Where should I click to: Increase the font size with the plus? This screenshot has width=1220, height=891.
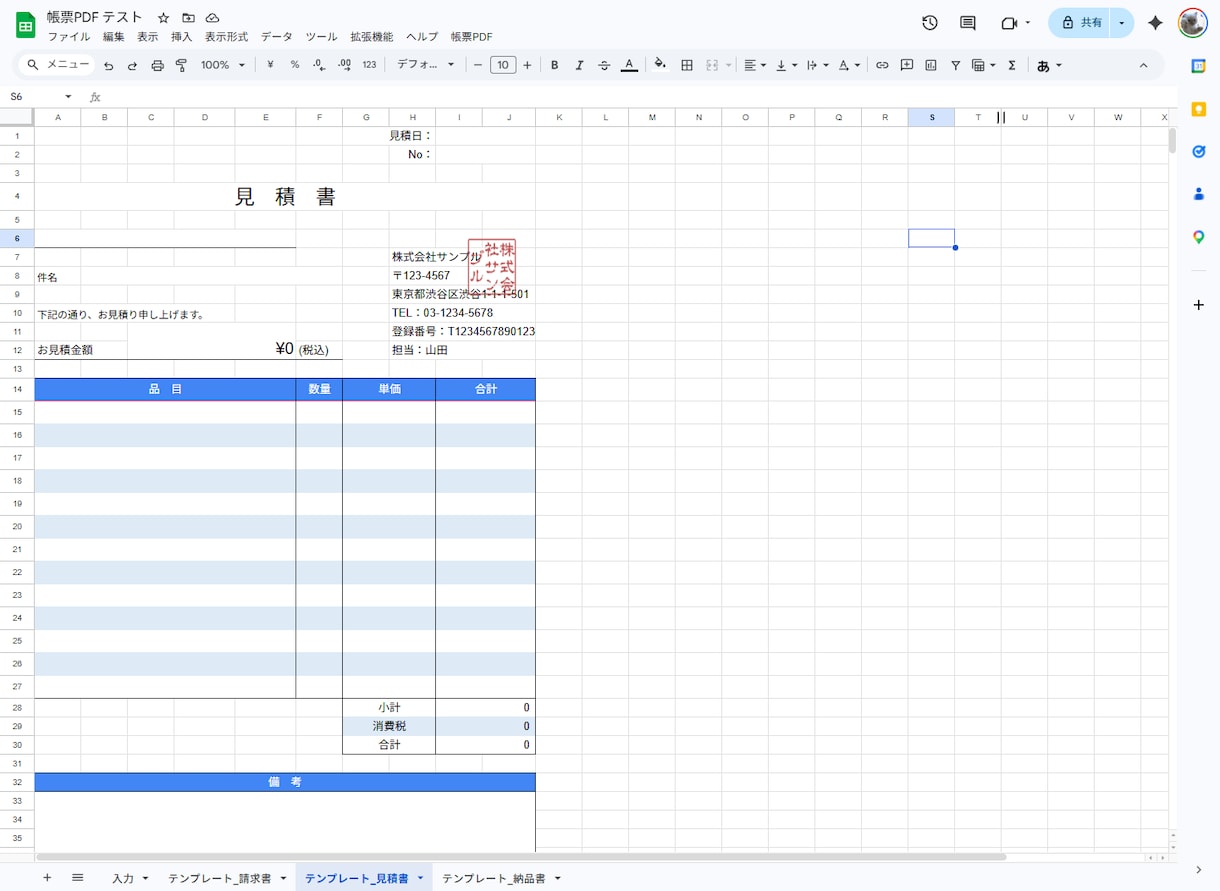pos(527,65)
